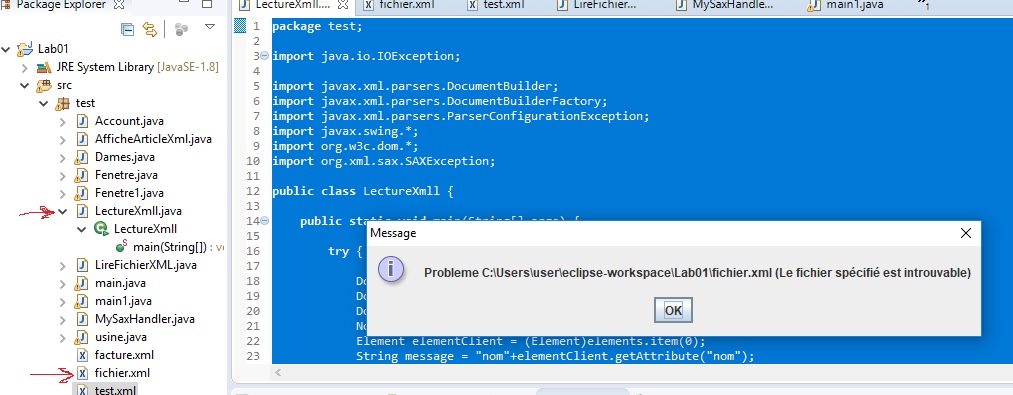This screenshot has height=395, width=1013.
Task: Close the Message dialog with X
Action: (x=965, y=233)
